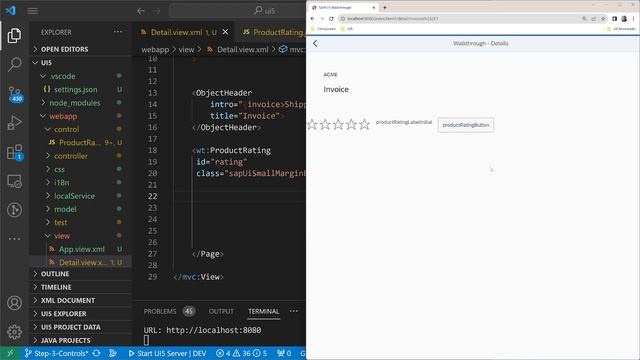Close the Detail.view.xml editor tab
This screenshot has width=640, height=360.
225,32
